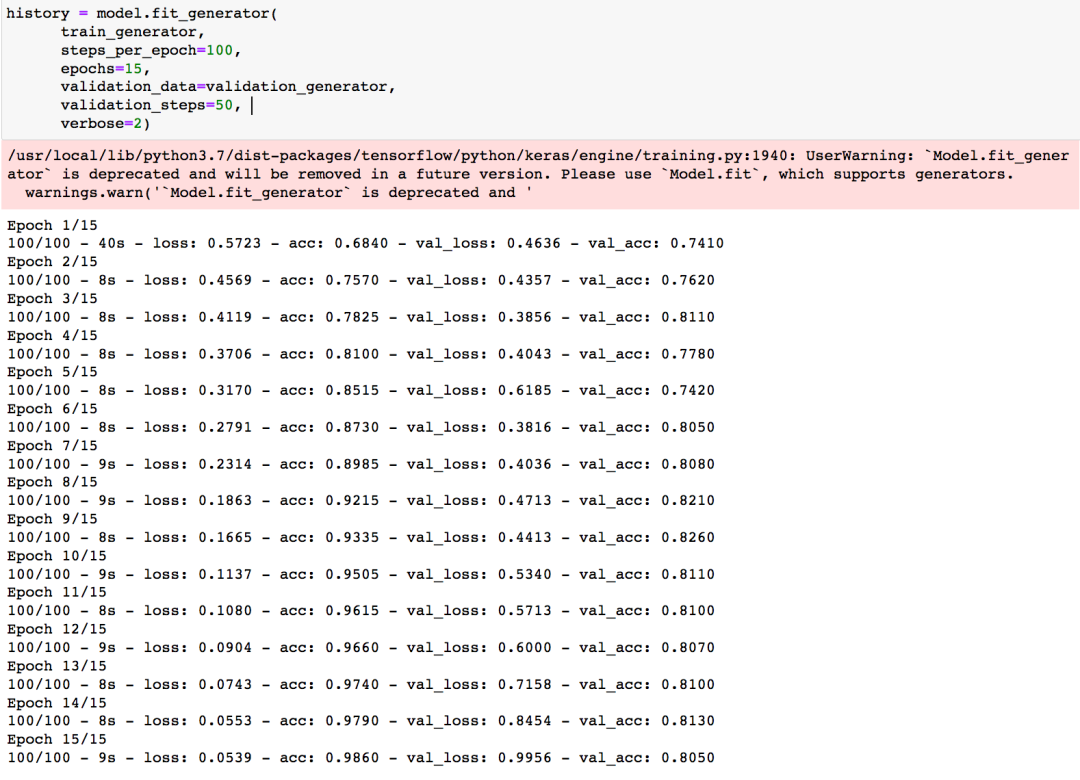Viewport: 1080px width, 780px height.
Task: Click the 'warnings.warn(' warning line
Action: pos(278,193)
